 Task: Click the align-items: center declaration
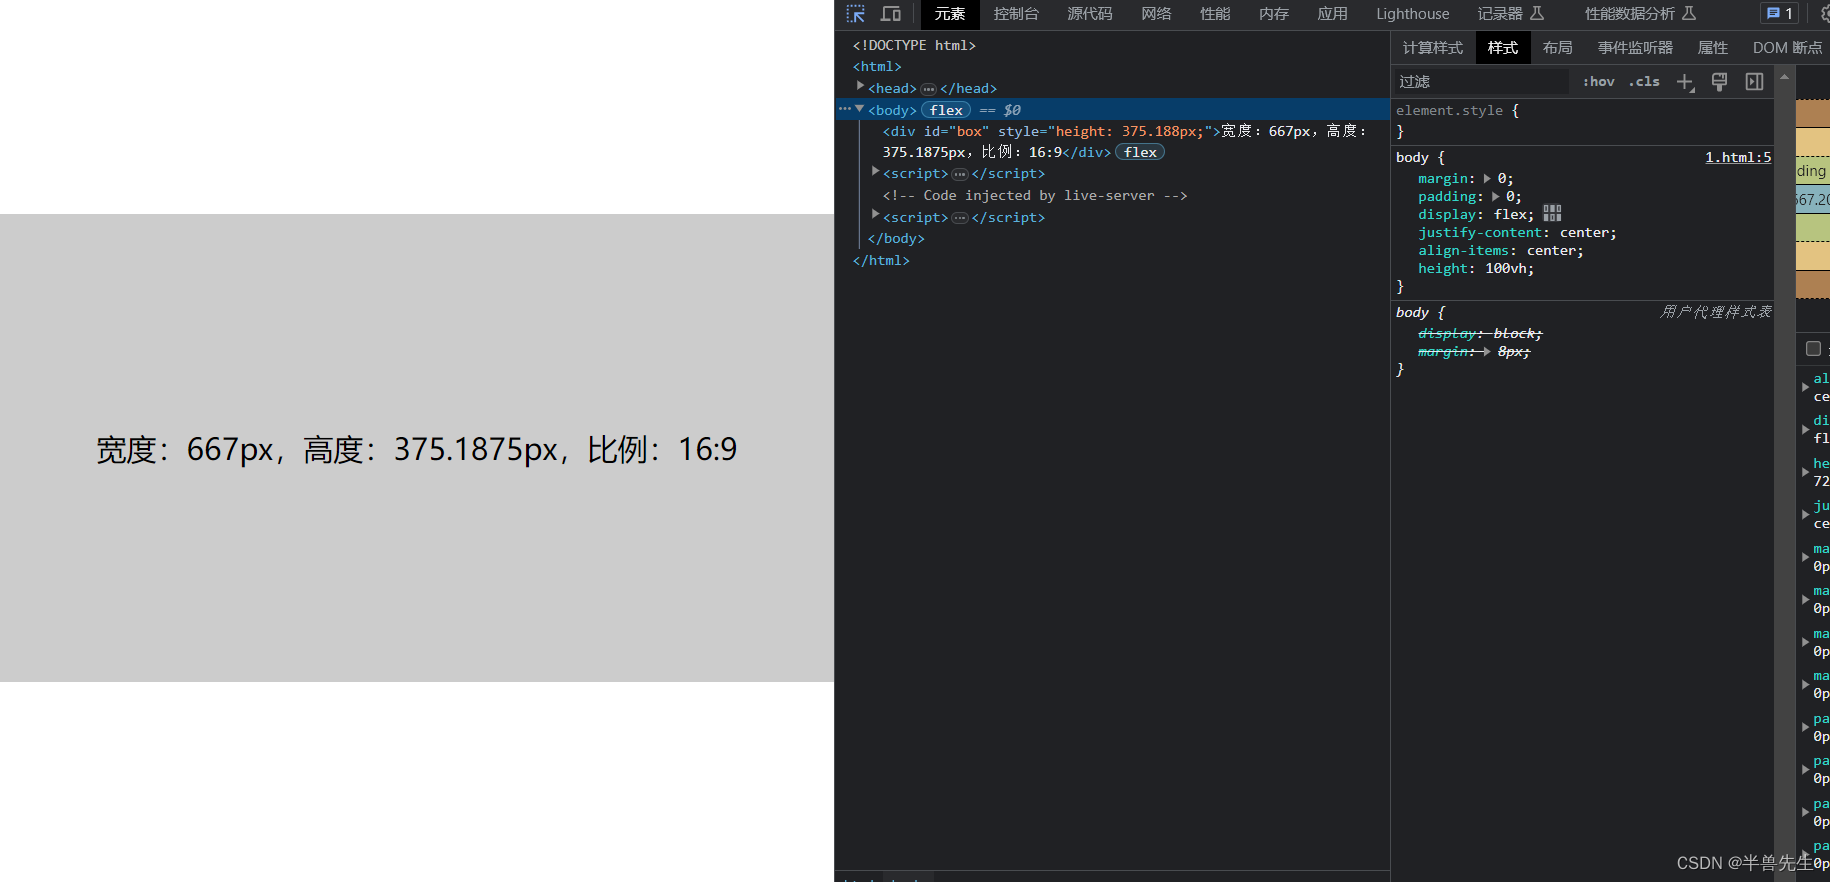click(x=1501, y=251)
